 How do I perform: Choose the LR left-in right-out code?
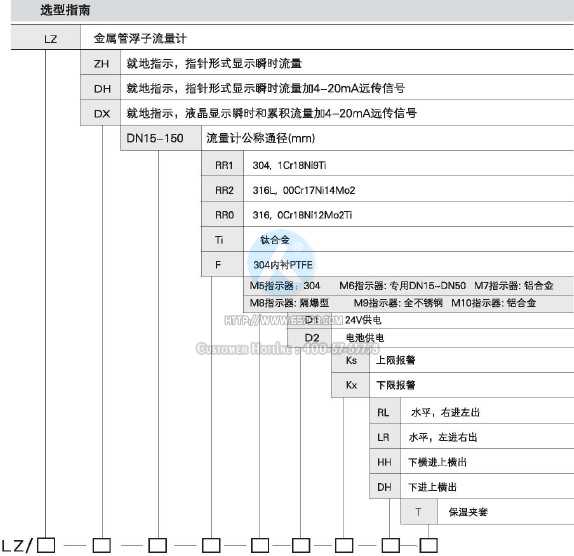[x=385, y=437]
